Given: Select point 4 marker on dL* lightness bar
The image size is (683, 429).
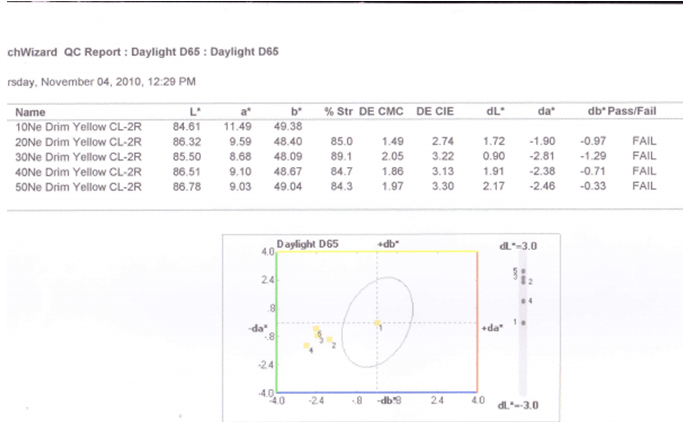Looking at the screenshot, I should 523,300.
